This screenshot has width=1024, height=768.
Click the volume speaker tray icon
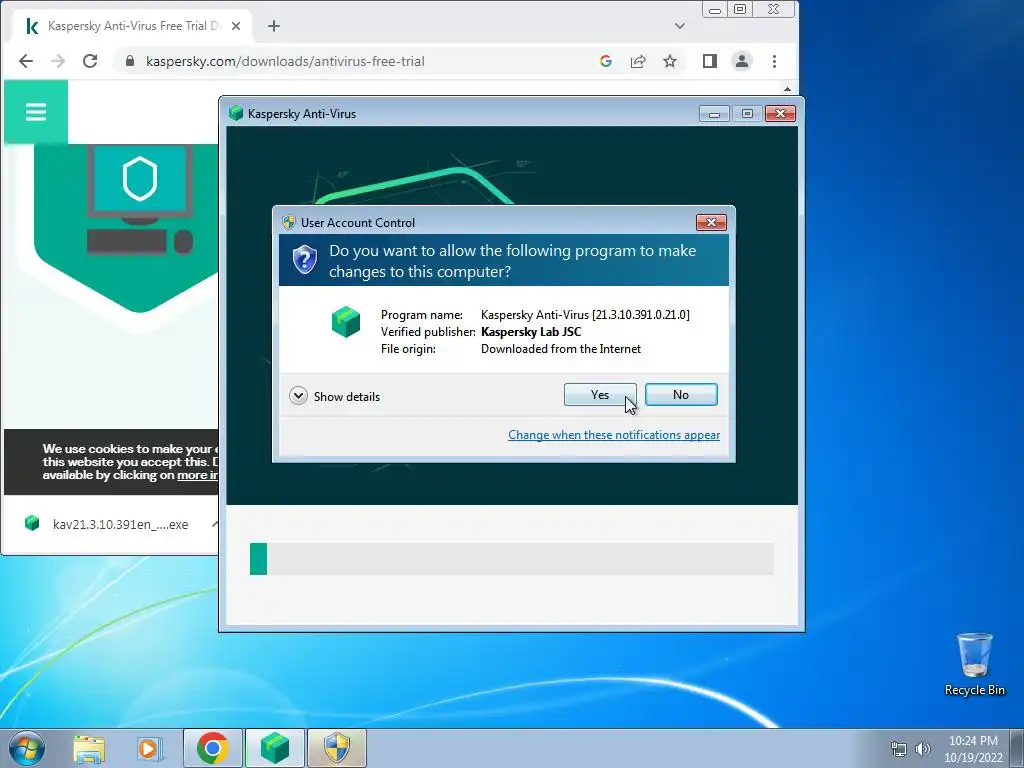923,749
